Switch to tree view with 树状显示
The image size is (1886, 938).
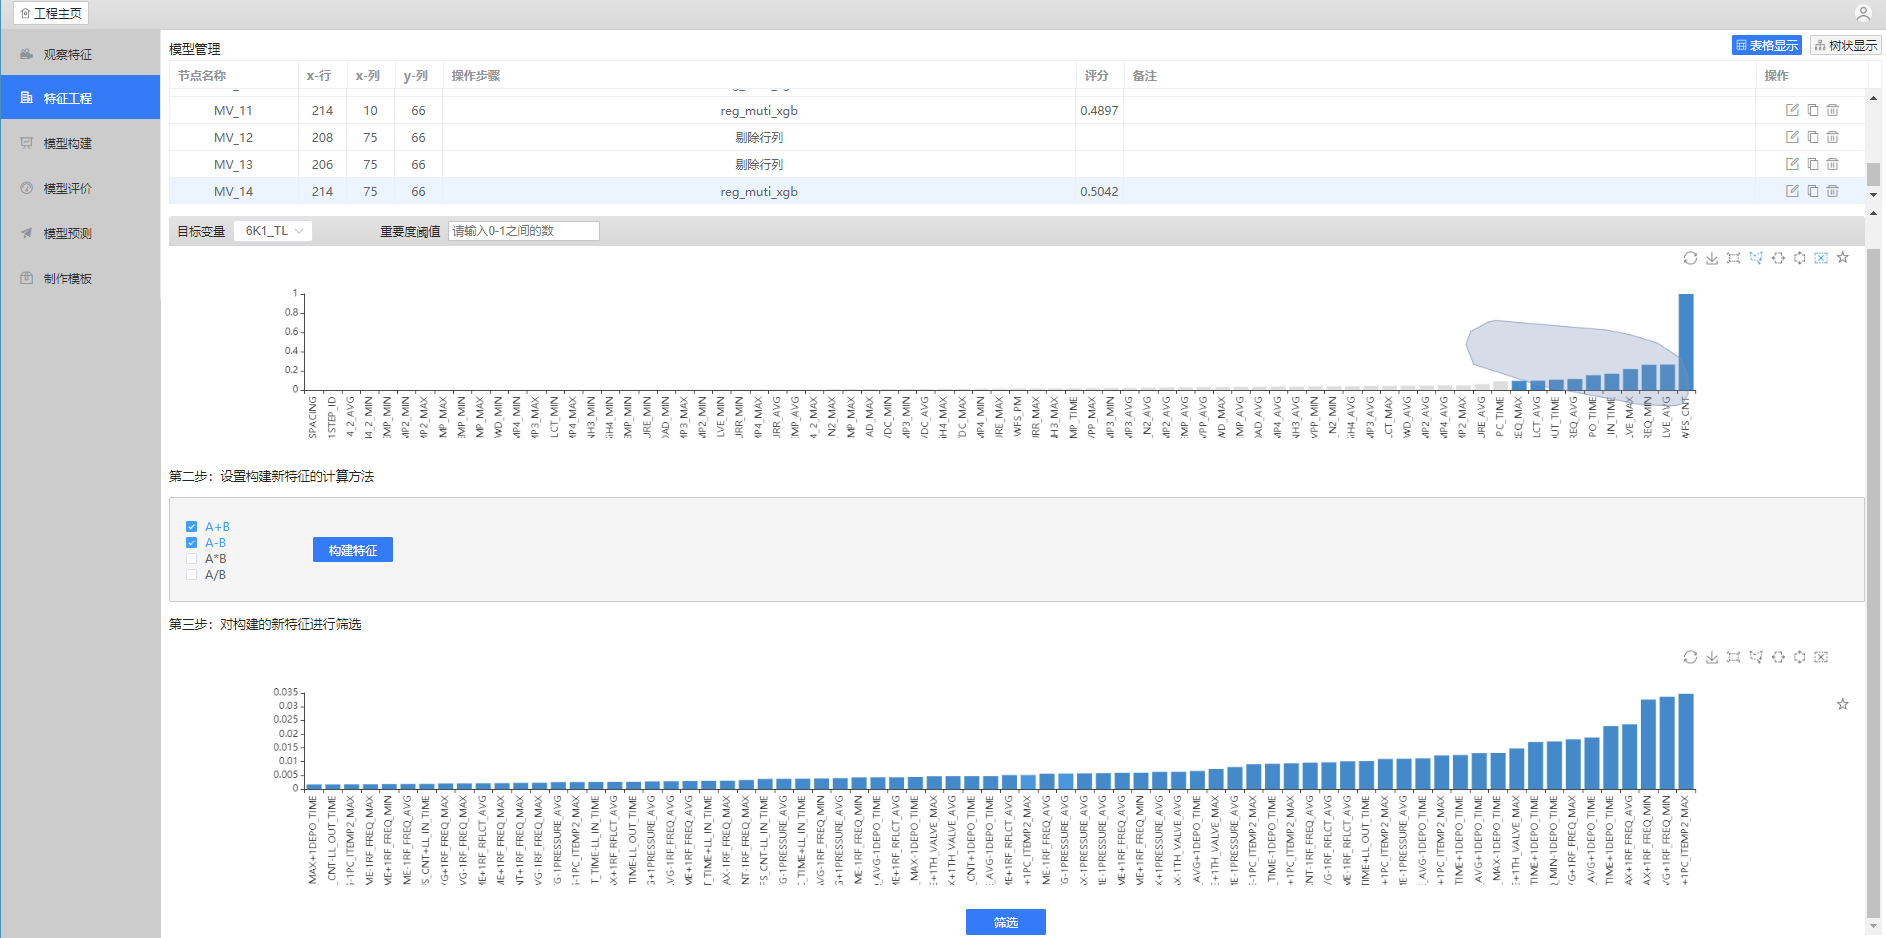pyautogui.click(x=1845, y=45)
